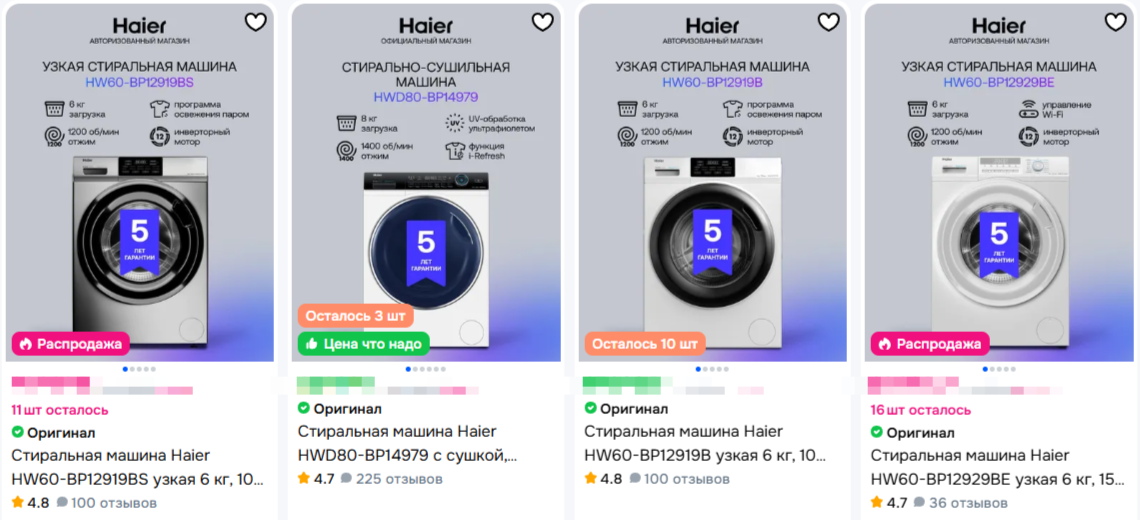Favorite the HWD80-BP14979 washer-dryer via heart

pyautogui.click(x=542, y=23)
